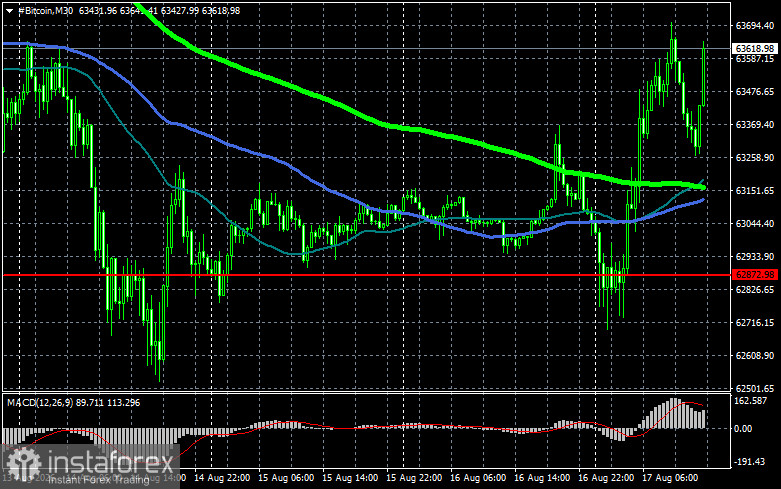Screen dimensions: 781x489
Task: Click the 17 Aug 06:00 time label
Action: tap(670, 478)
